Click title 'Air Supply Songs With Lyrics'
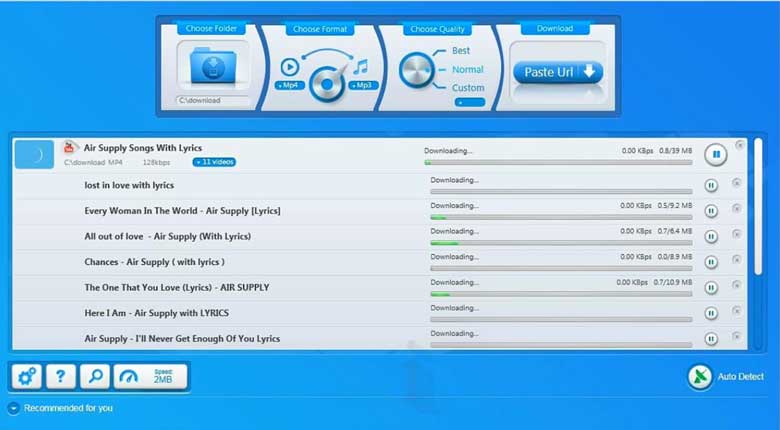Viewport: 780px width, 430px height. pos(143,148)
